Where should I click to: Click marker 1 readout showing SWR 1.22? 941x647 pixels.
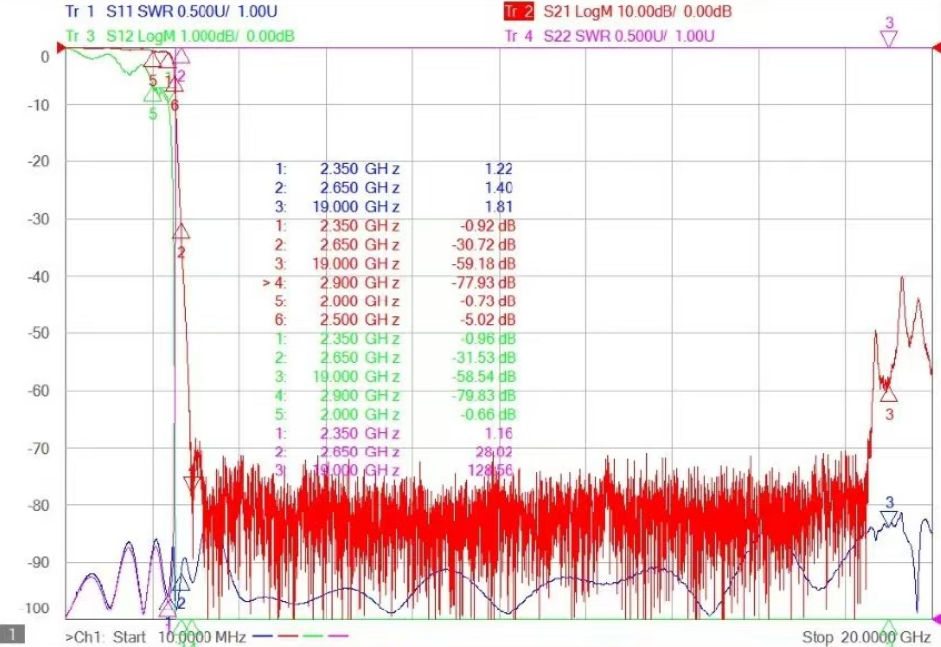pos(394,169)
